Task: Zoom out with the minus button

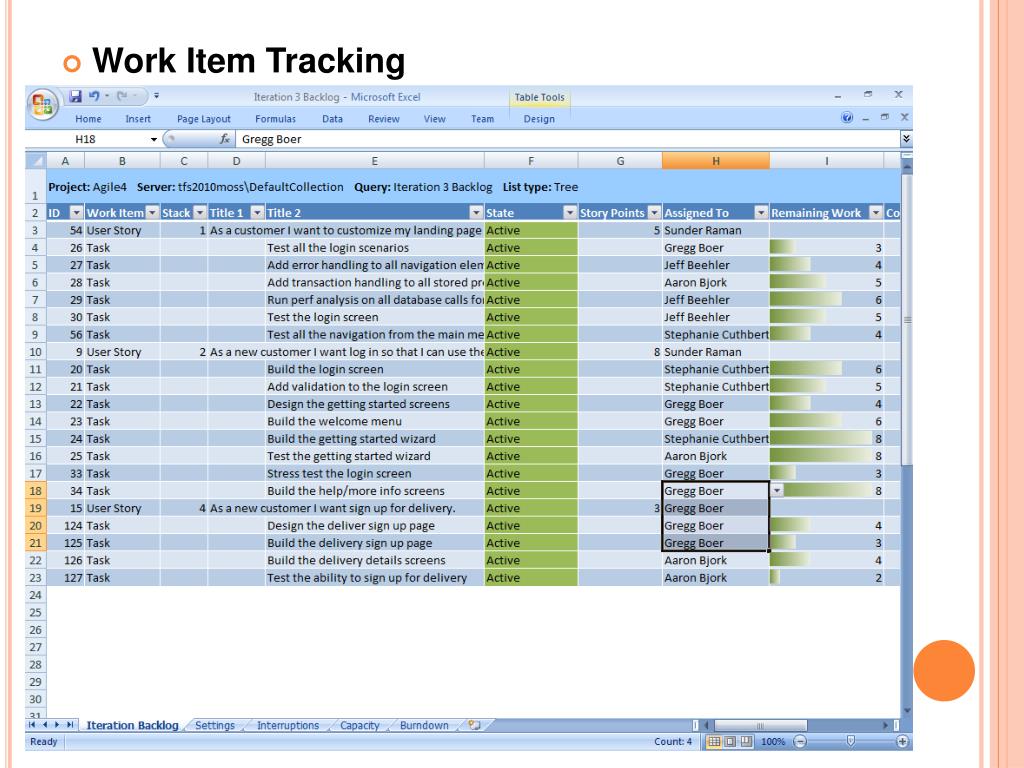Action: [x=800, y=742]
